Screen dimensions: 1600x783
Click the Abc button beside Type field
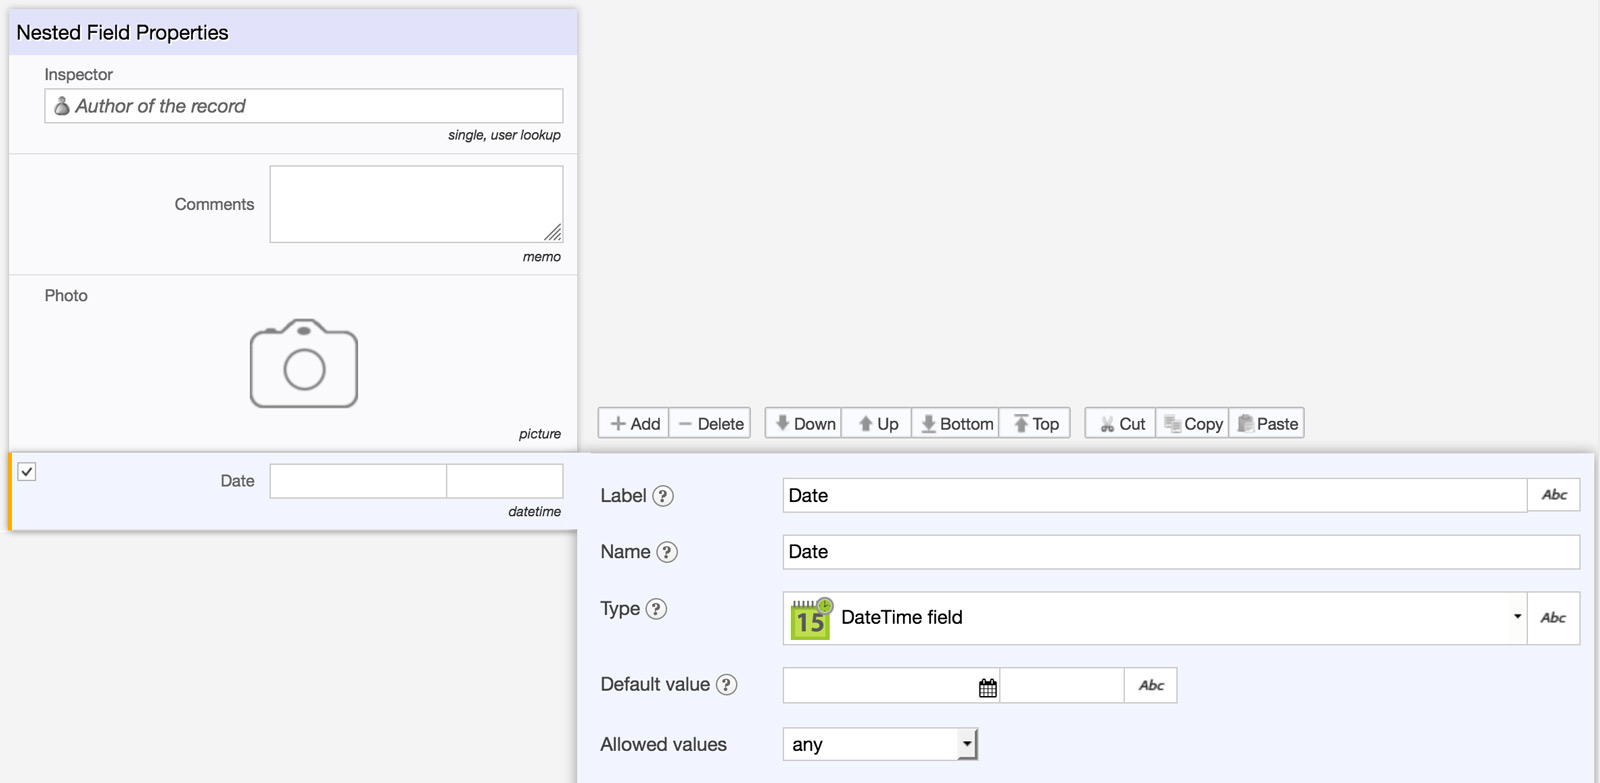click(1553, 618)
